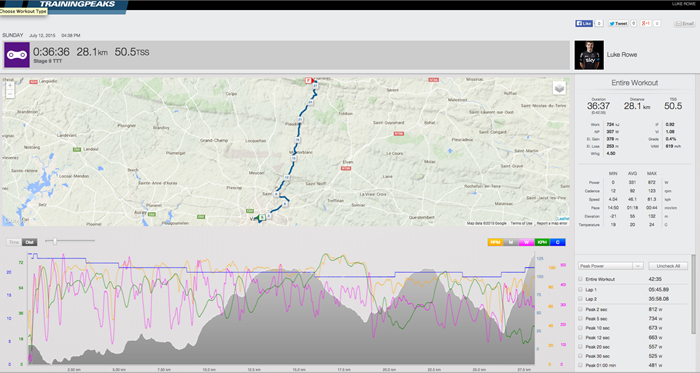This screenshot has height=373, width=700.
Task: Click the Google +1 share icon
Action: [646, 23]
